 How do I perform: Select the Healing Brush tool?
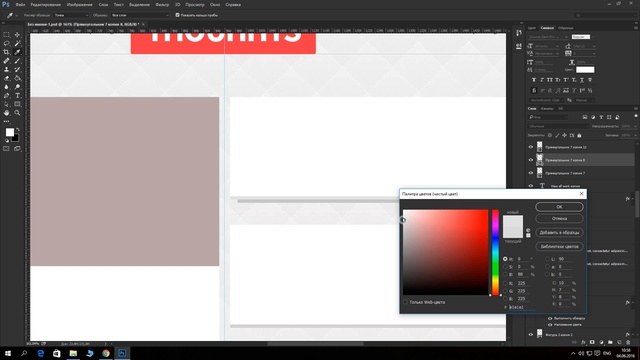tap(7, 61)
